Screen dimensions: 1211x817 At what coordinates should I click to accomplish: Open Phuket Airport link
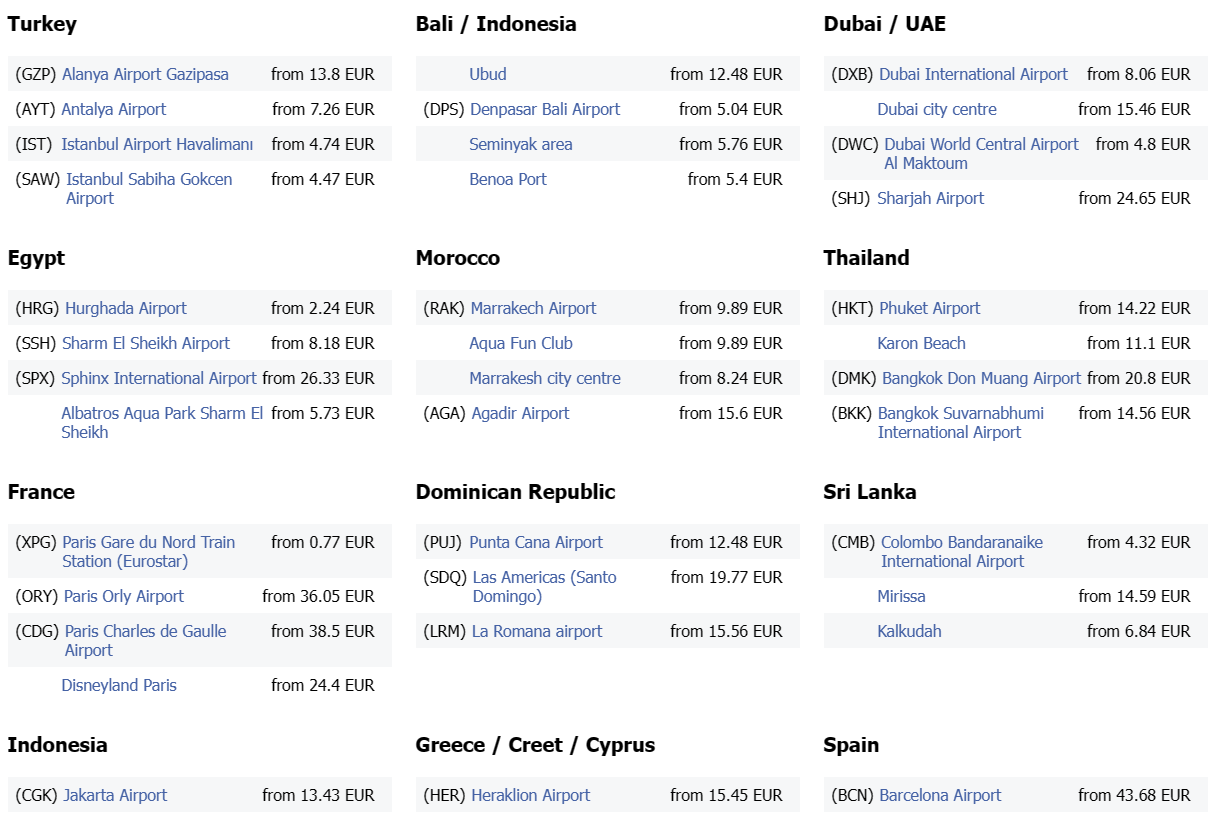point(929,308)
